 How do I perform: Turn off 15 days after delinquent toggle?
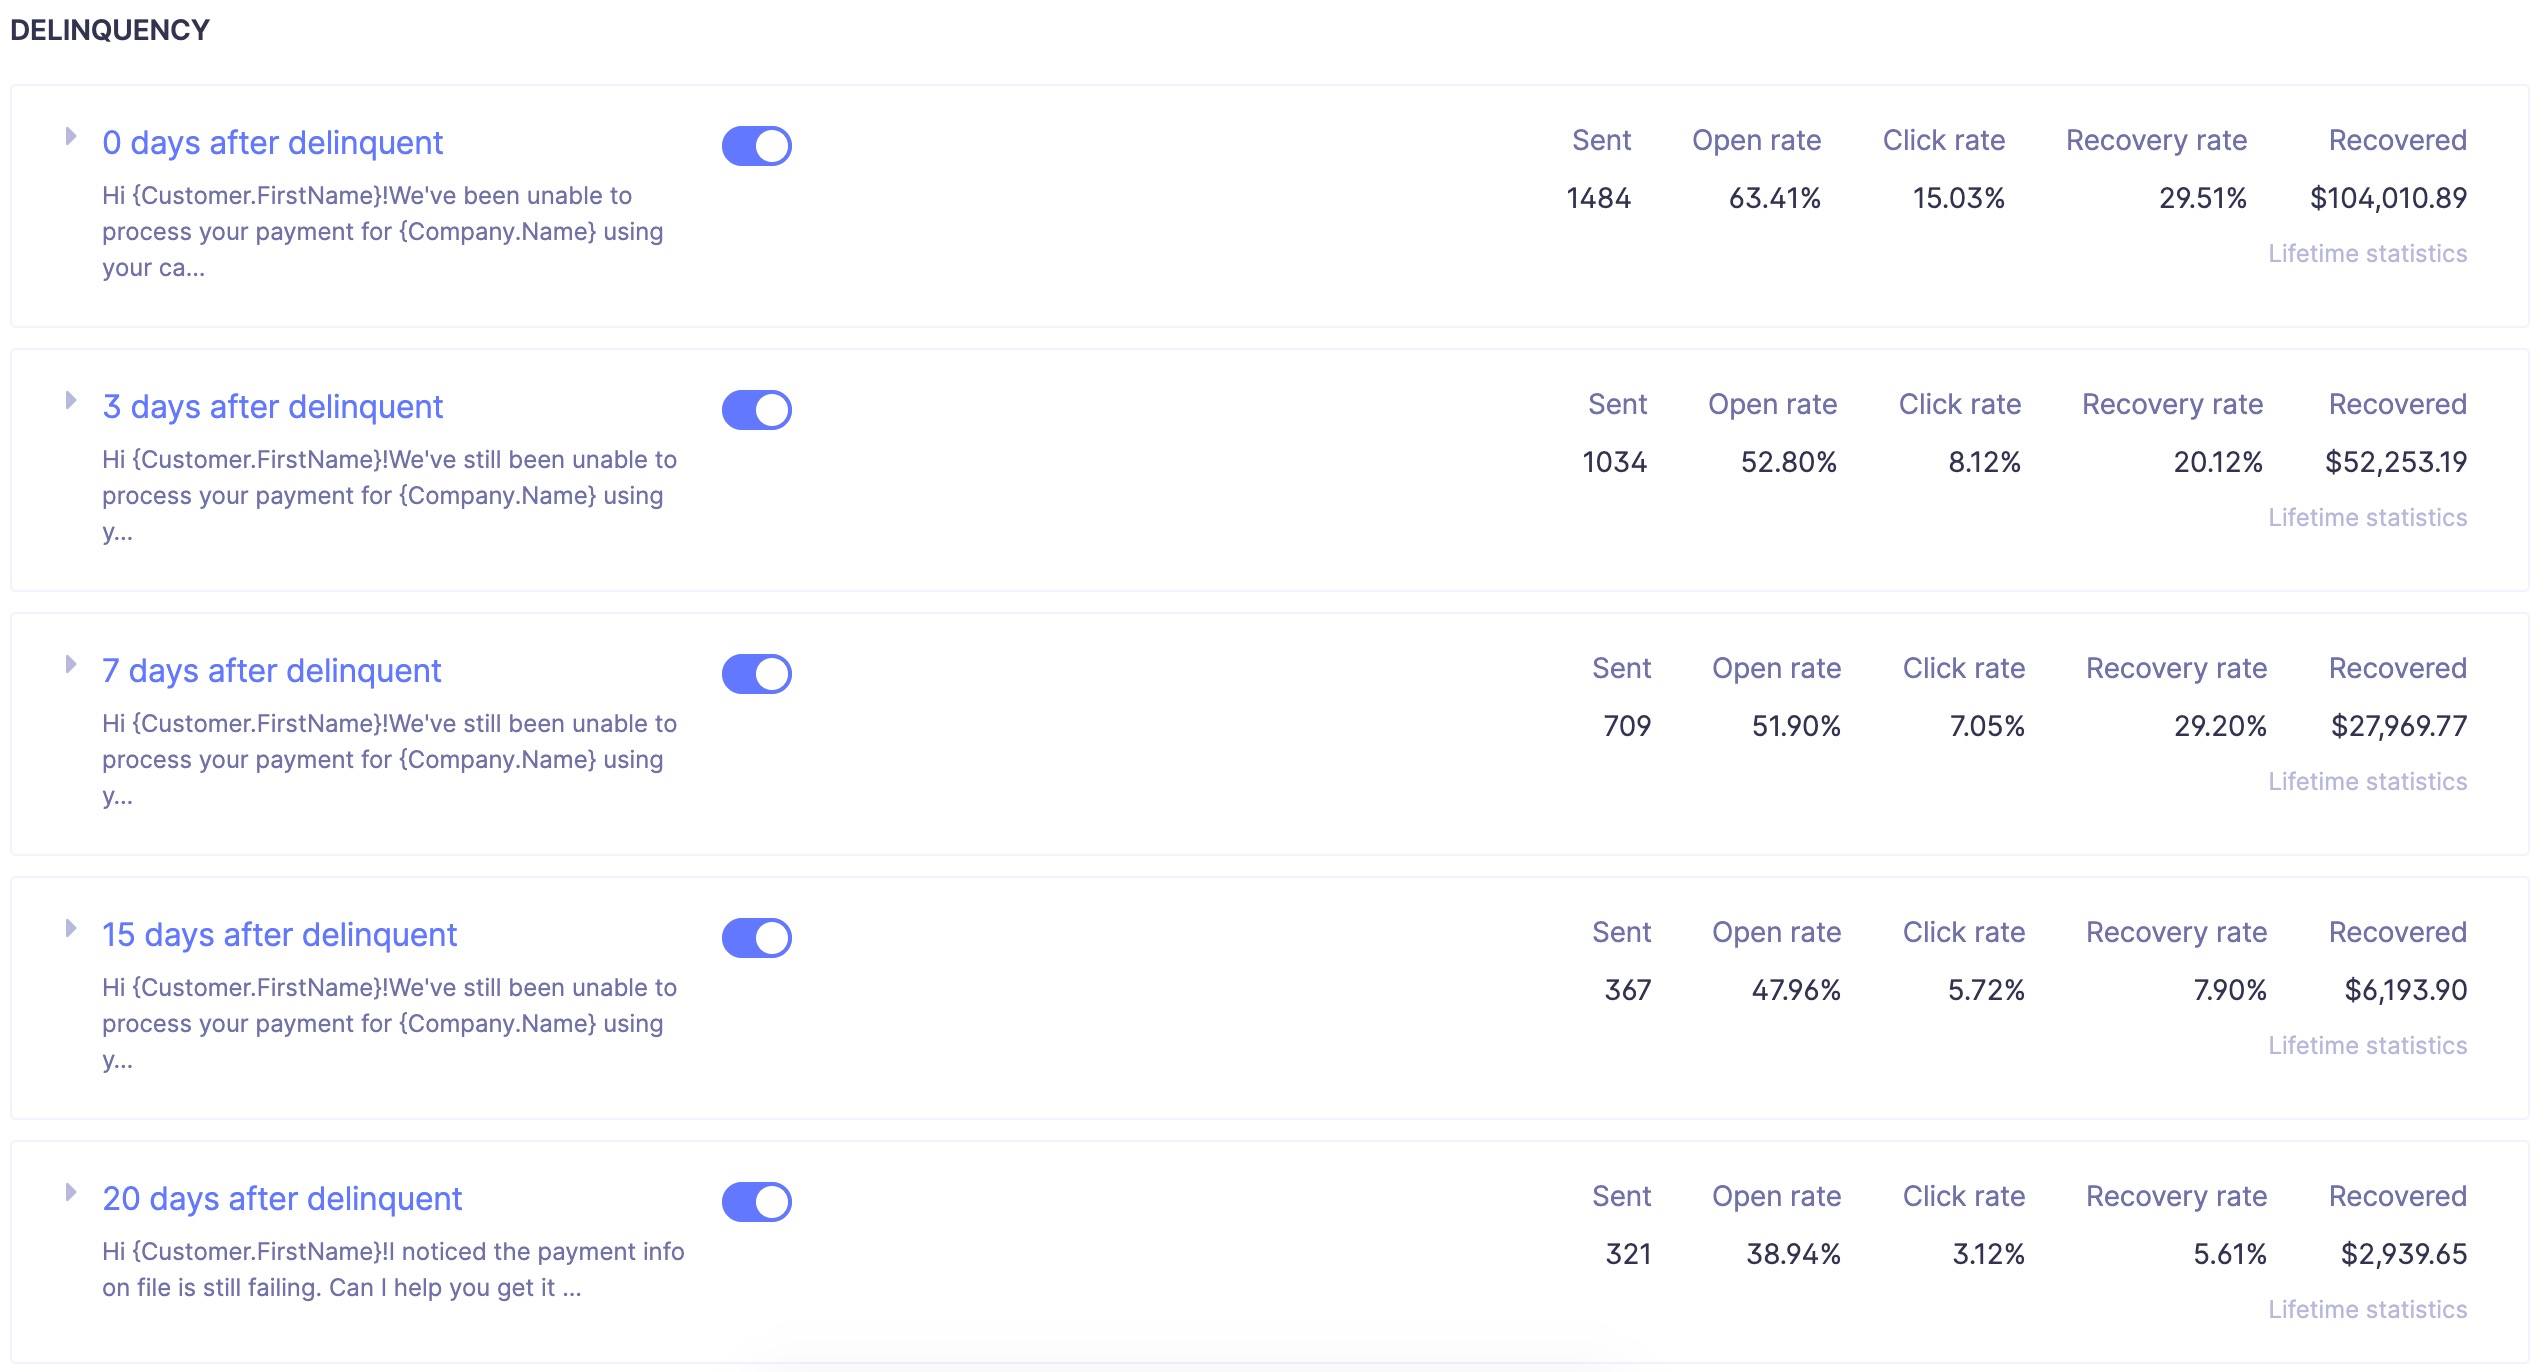click(756, 938)
